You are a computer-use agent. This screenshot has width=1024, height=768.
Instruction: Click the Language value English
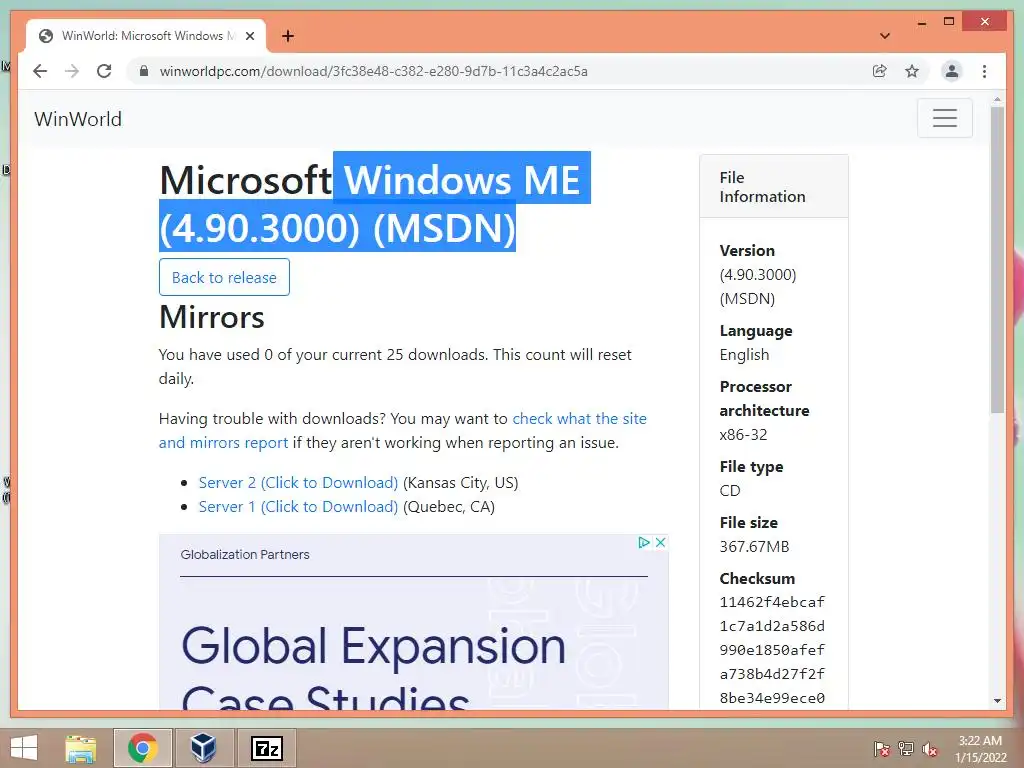[x=744, y=355]
